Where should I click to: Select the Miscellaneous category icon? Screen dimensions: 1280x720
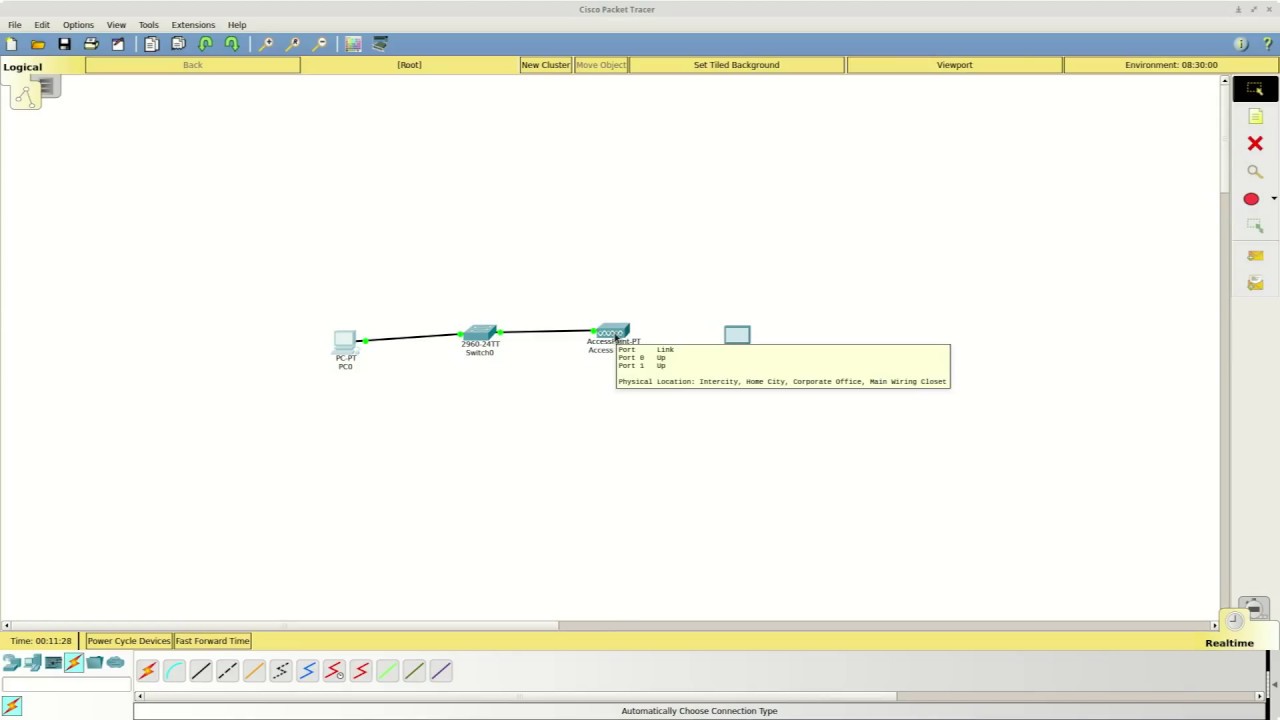pyautogui.click(x=95, y=663)
